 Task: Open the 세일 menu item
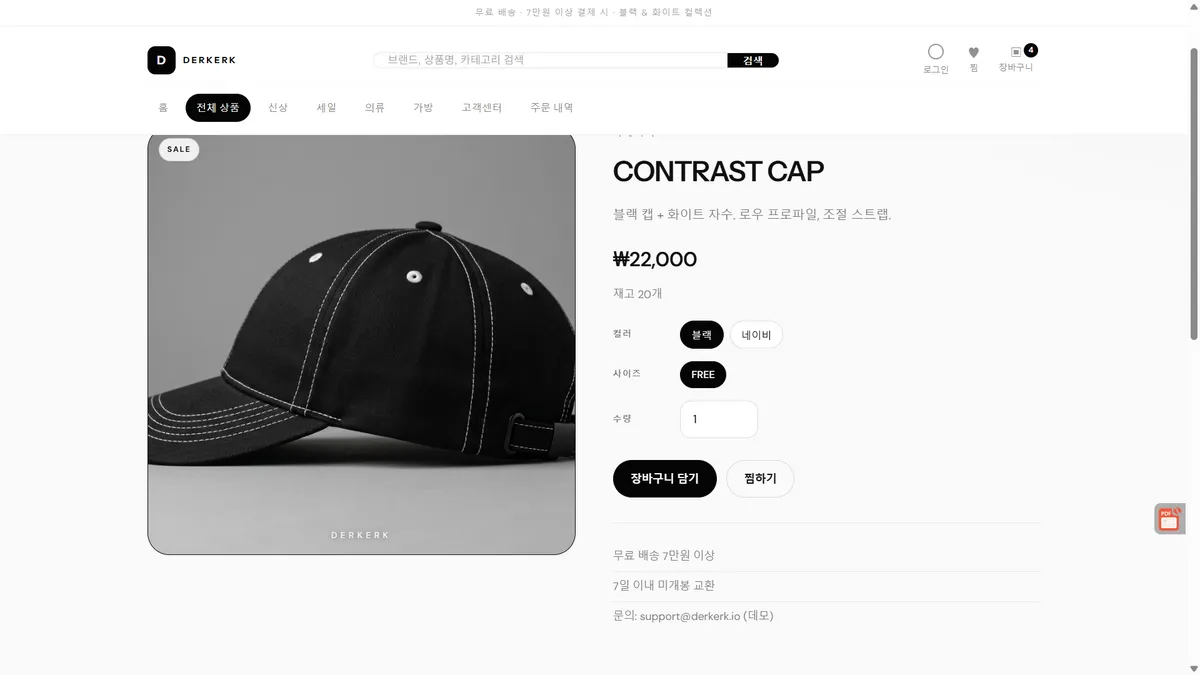click(327, 107)
